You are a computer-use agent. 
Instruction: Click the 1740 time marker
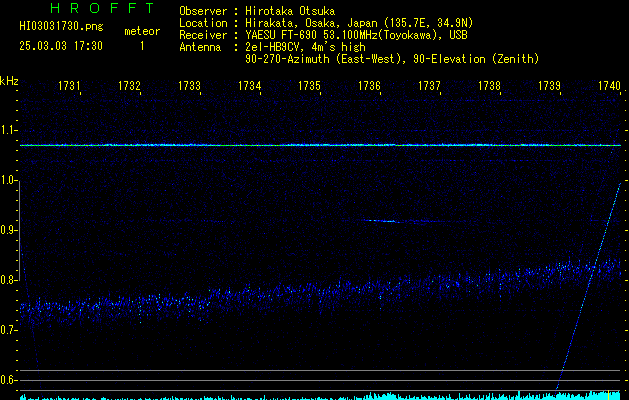pos(609,86)
